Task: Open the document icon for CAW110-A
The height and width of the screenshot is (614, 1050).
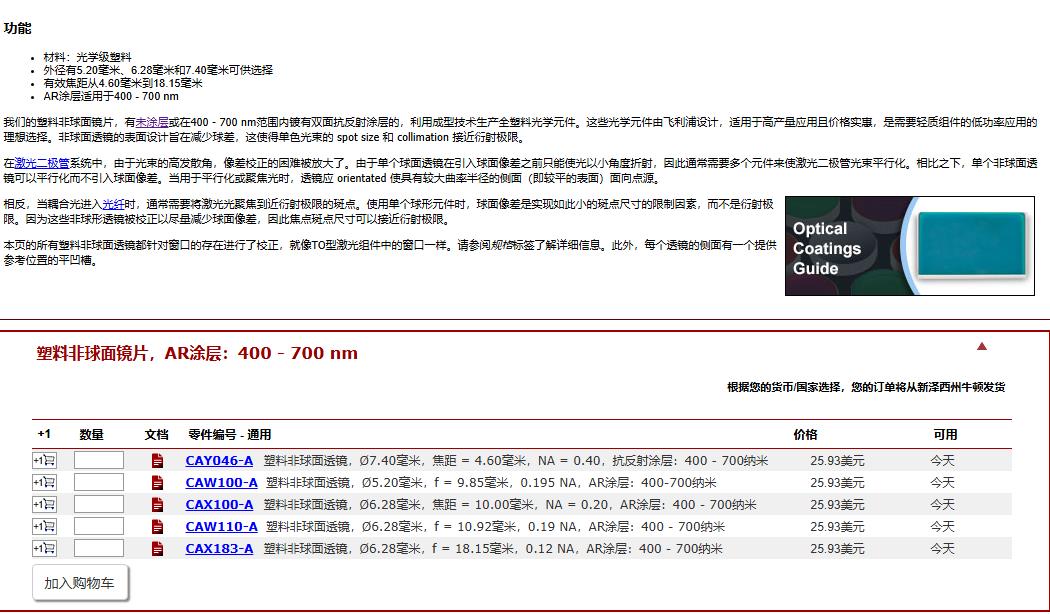Action: click(x=157, y=527)
